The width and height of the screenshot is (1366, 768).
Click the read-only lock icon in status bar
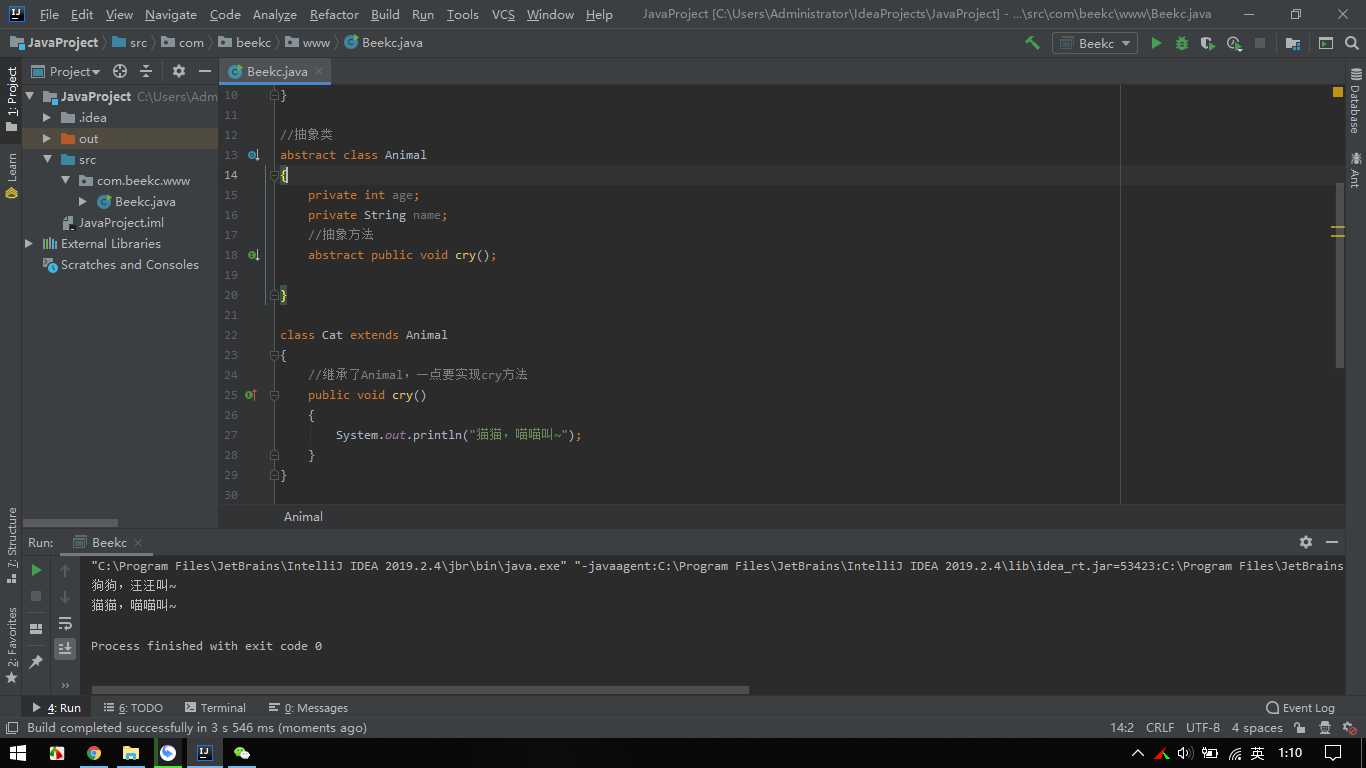[x=1300, y=728]
